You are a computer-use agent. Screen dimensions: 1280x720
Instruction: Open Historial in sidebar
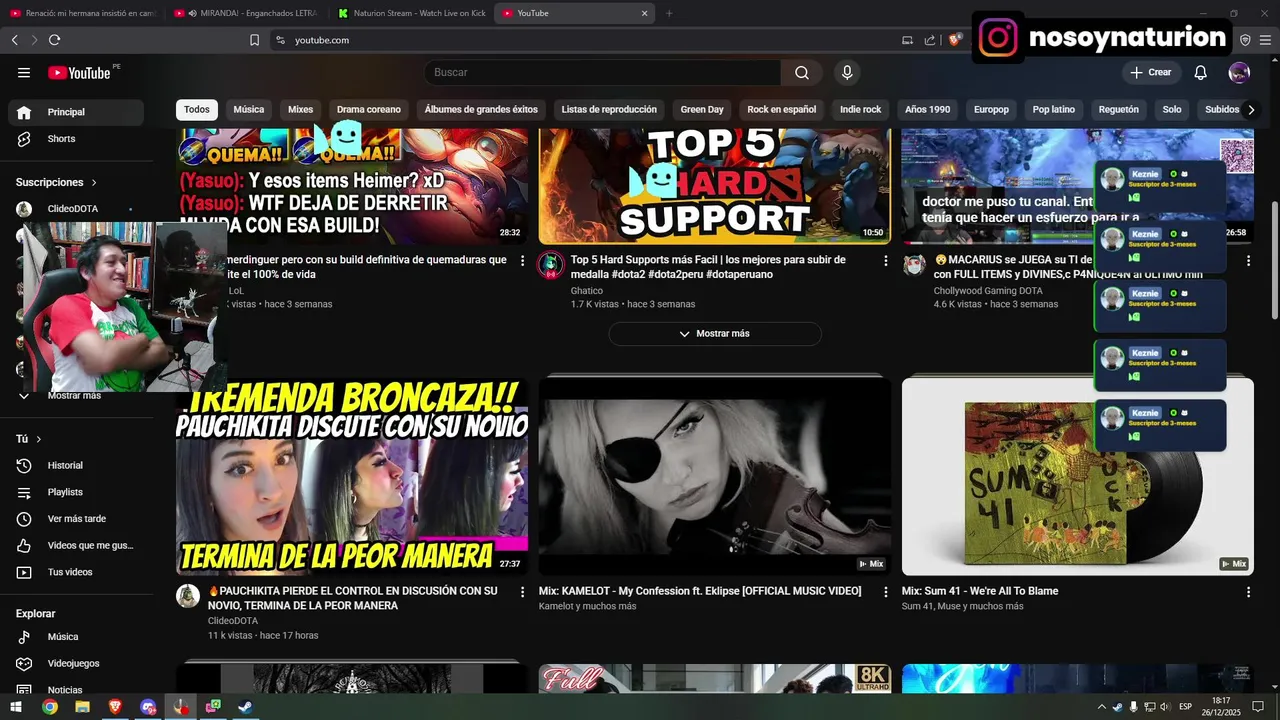[76, 466]
